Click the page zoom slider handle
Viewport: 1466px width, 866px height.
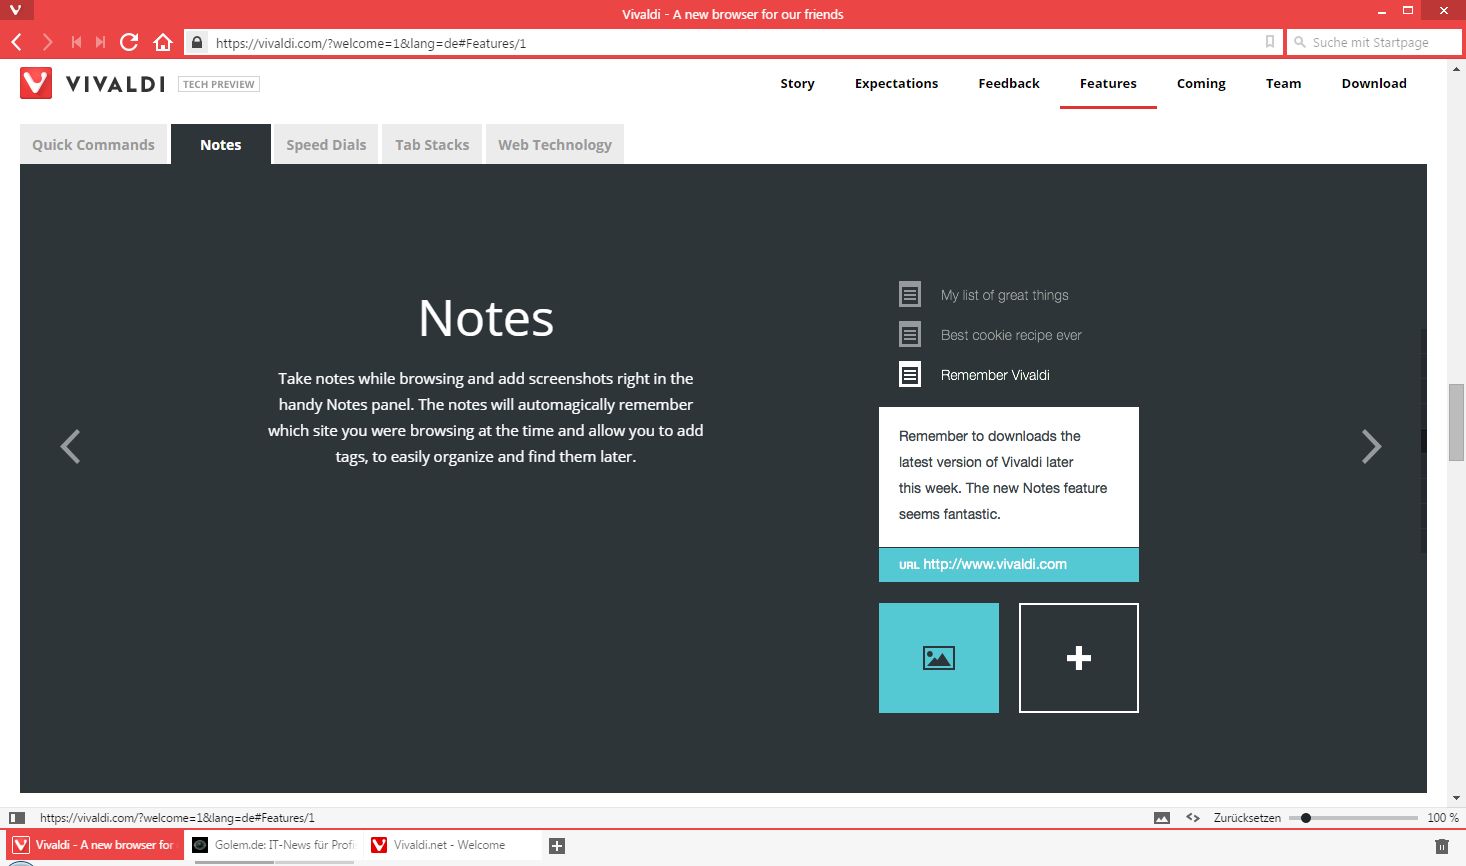pos(1306,818)
